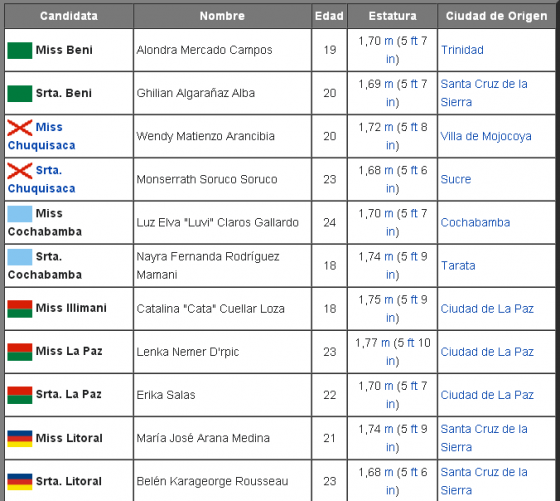Click the light blue flag beside Miss Cochabamba
Viewport: 560px width, 501px height.
point(20,214)
